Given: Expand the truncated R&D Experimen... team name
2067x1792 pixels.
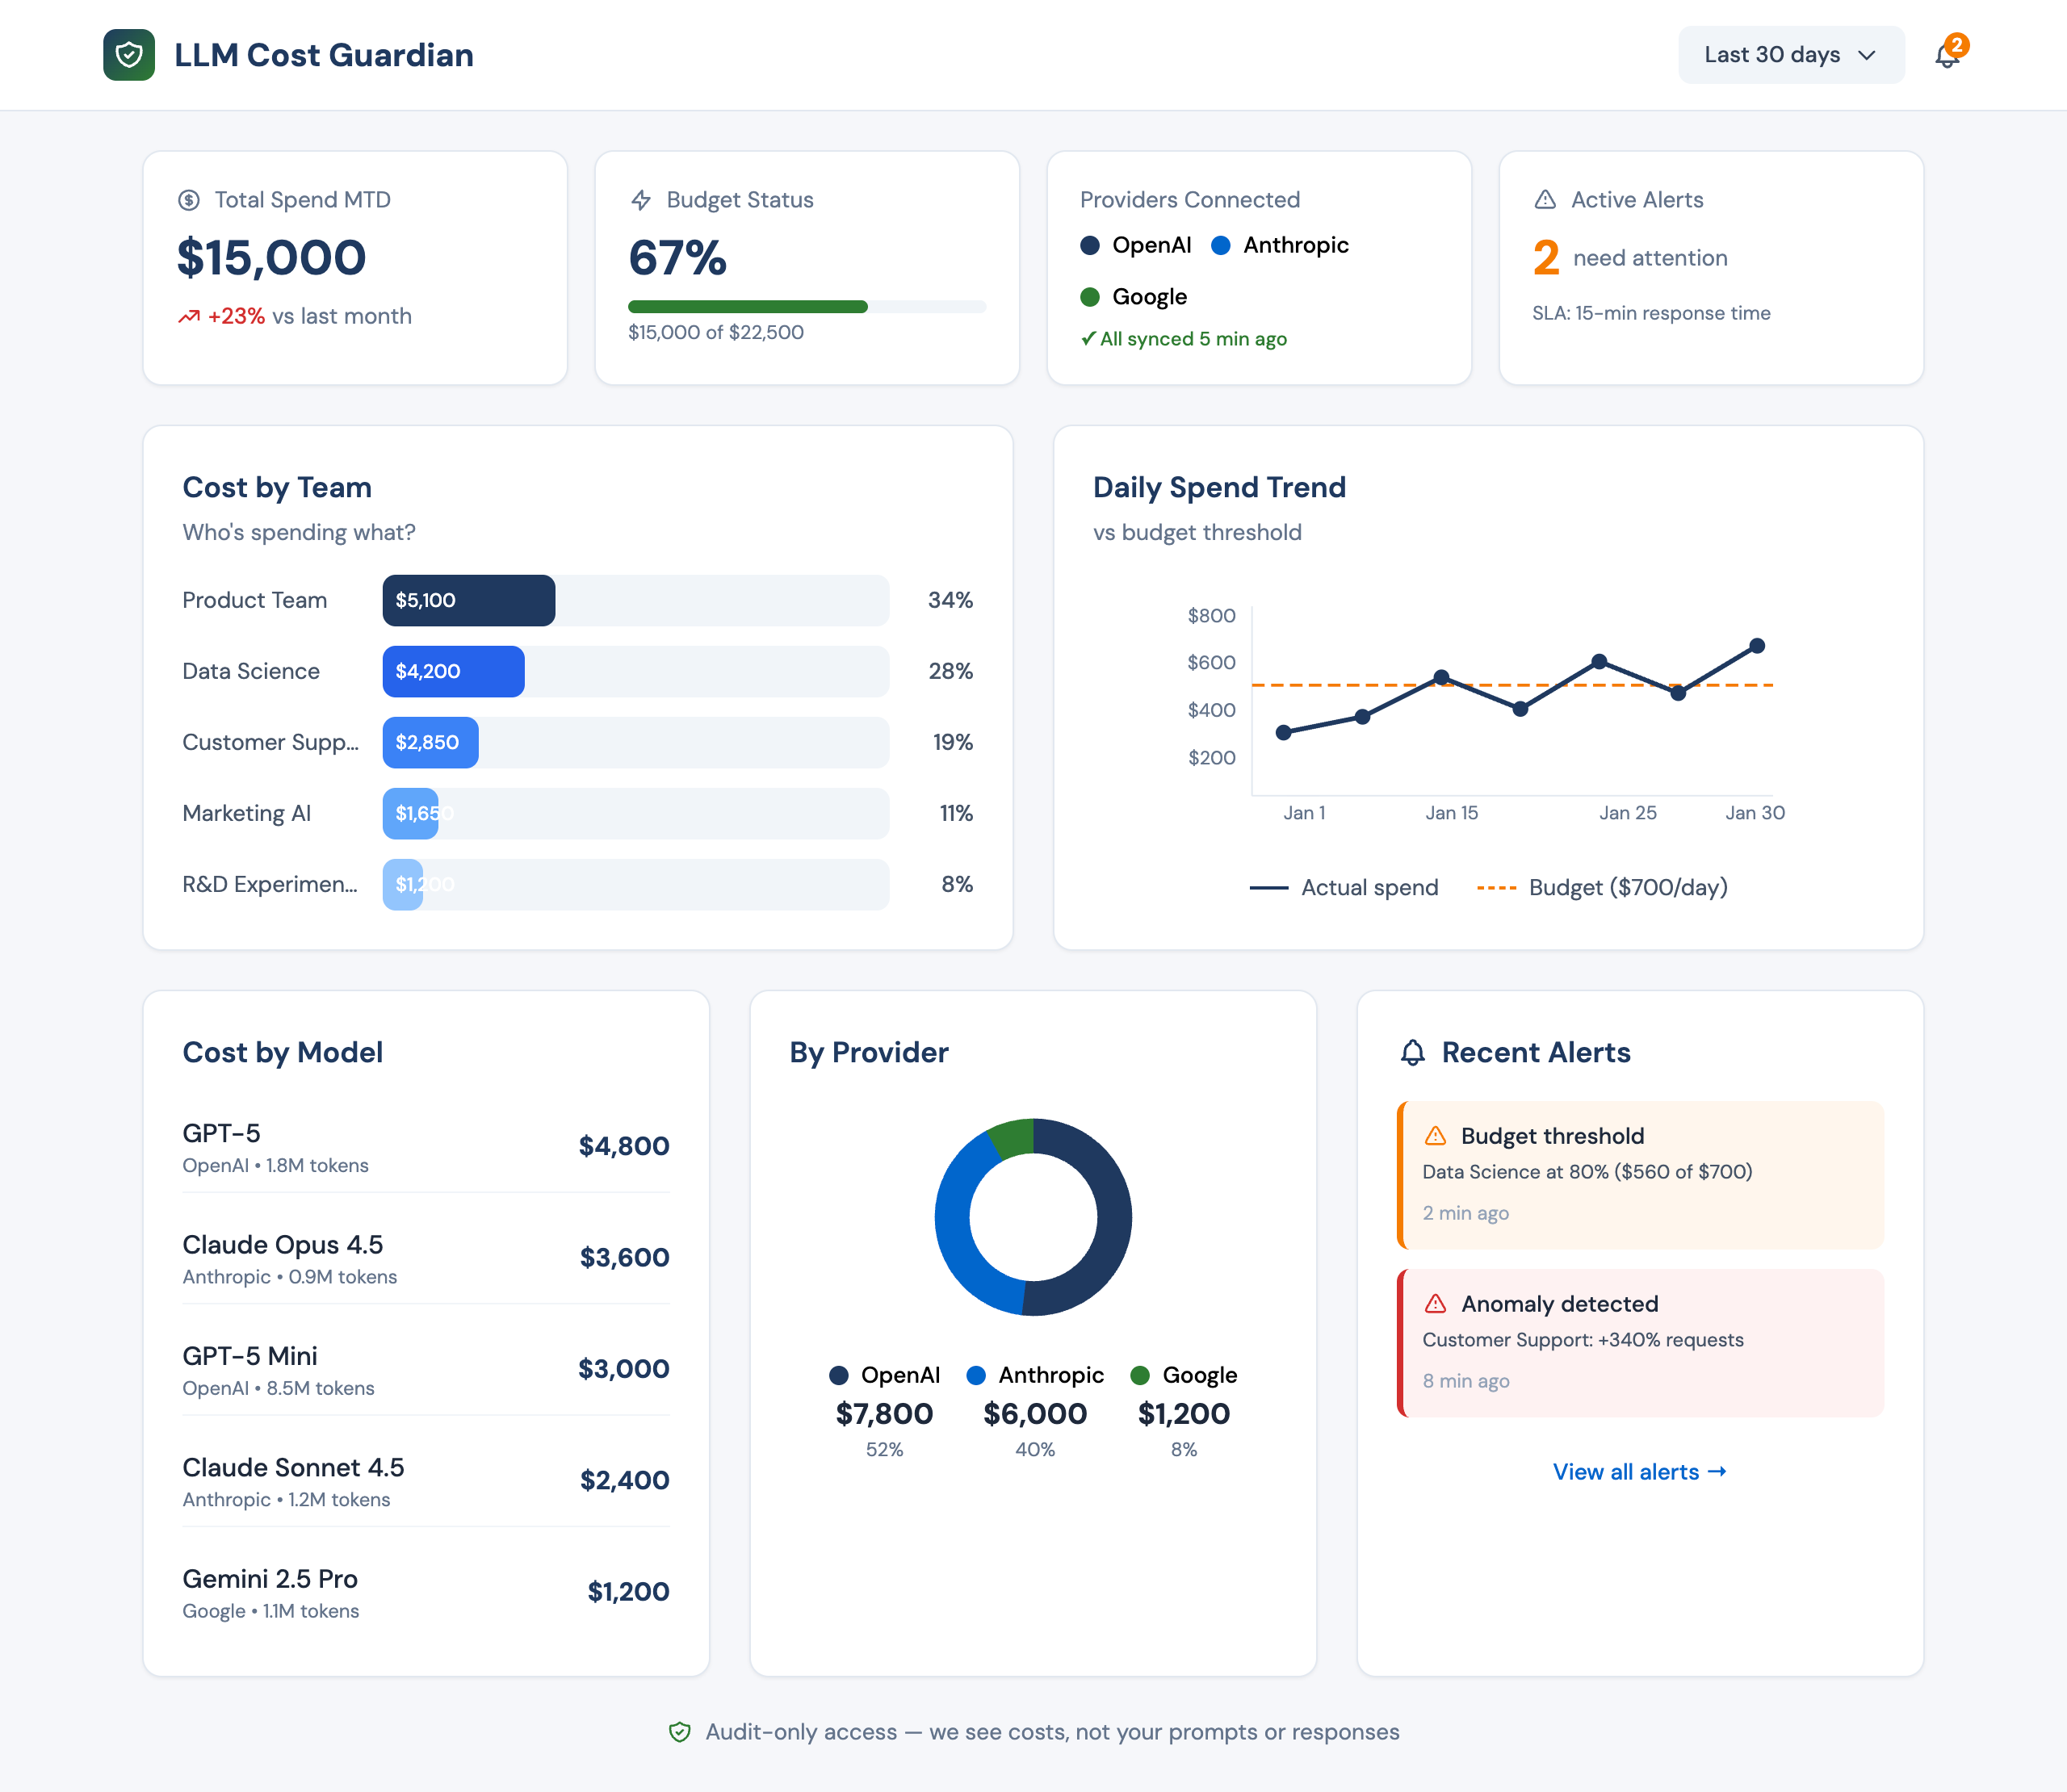Looking at the screenshot, I should [270, 884].
